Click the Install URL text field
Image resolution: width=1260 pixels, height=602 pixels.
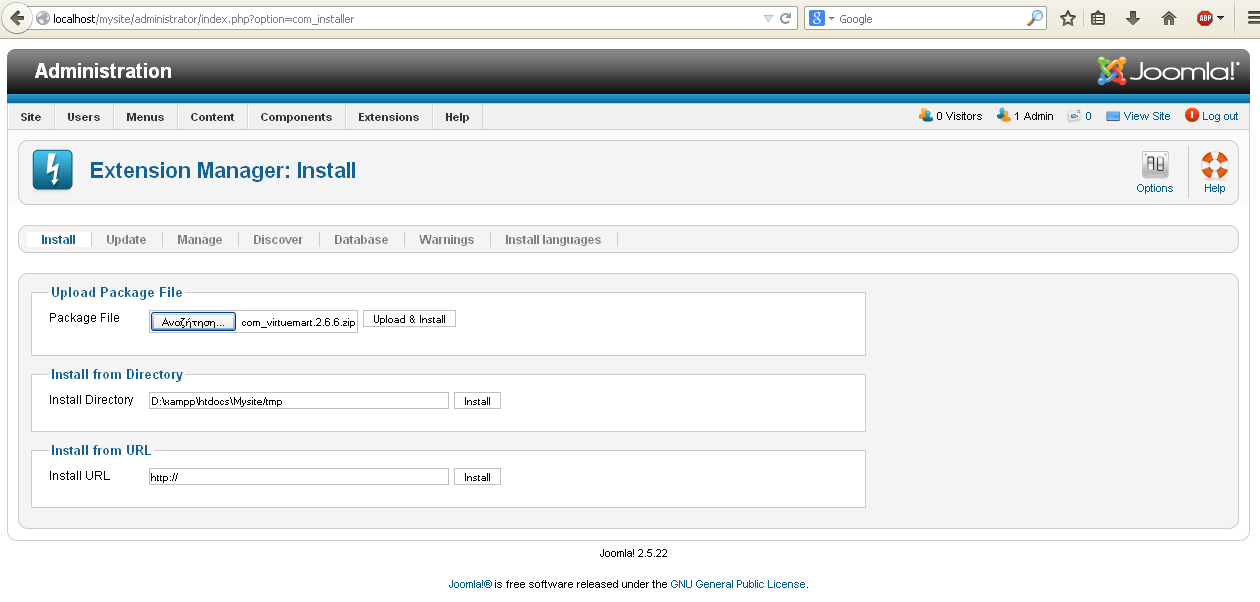(299, 477)
